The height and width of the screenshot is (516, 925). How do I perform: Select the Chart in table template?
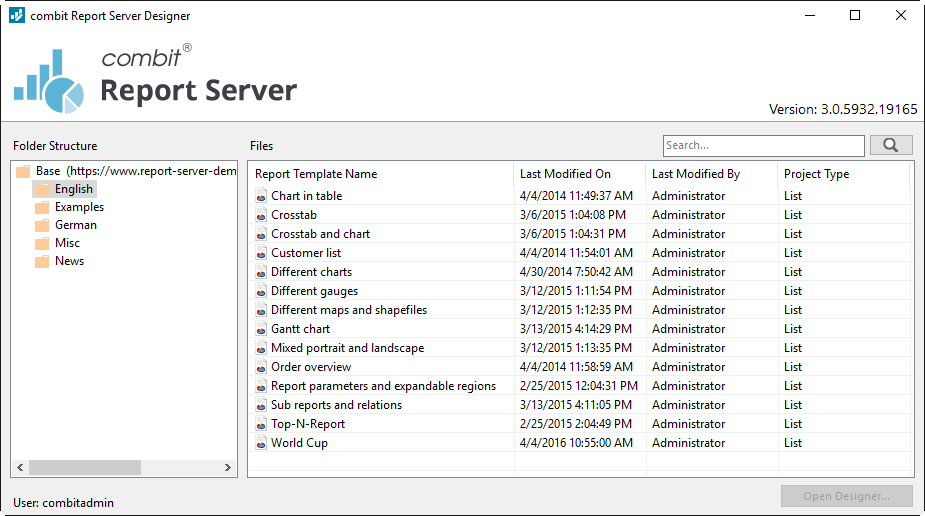click(x=306, y=196)
